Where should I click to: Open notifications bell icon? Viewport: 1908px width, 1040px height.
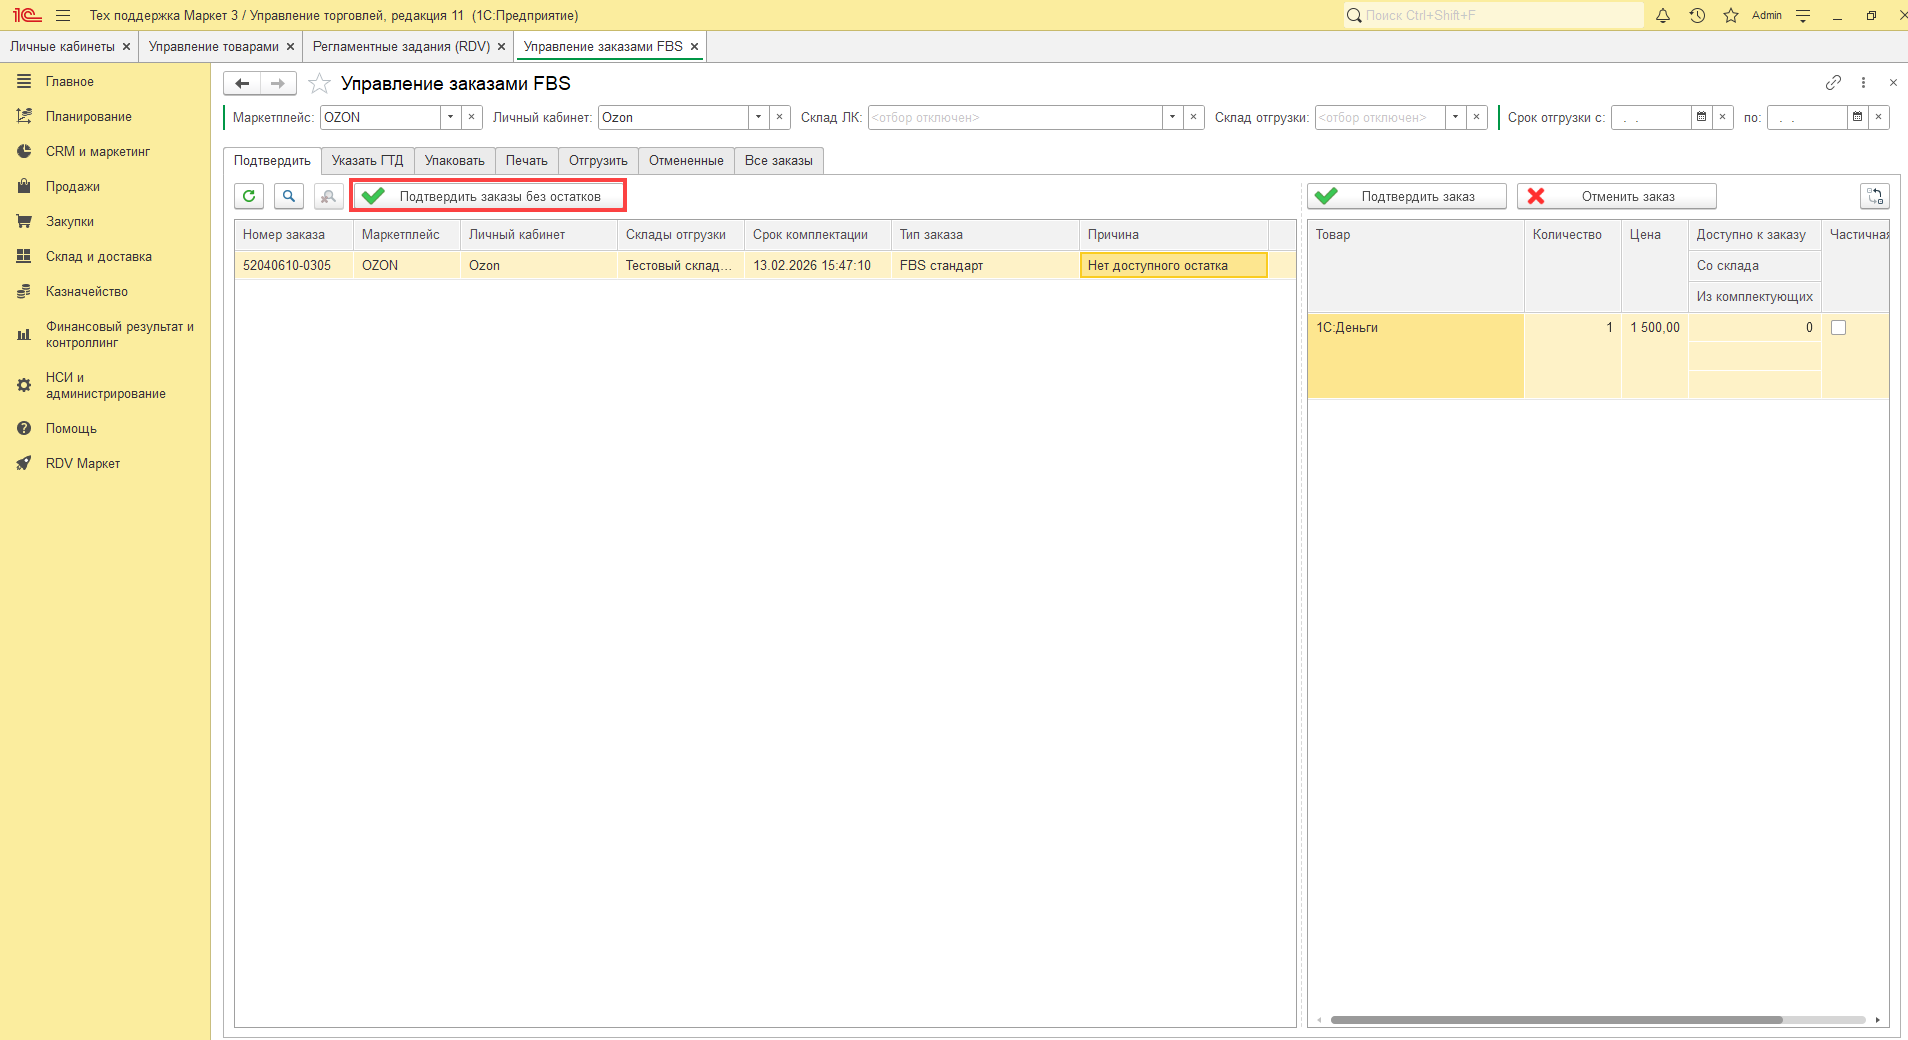[1663, 15]
